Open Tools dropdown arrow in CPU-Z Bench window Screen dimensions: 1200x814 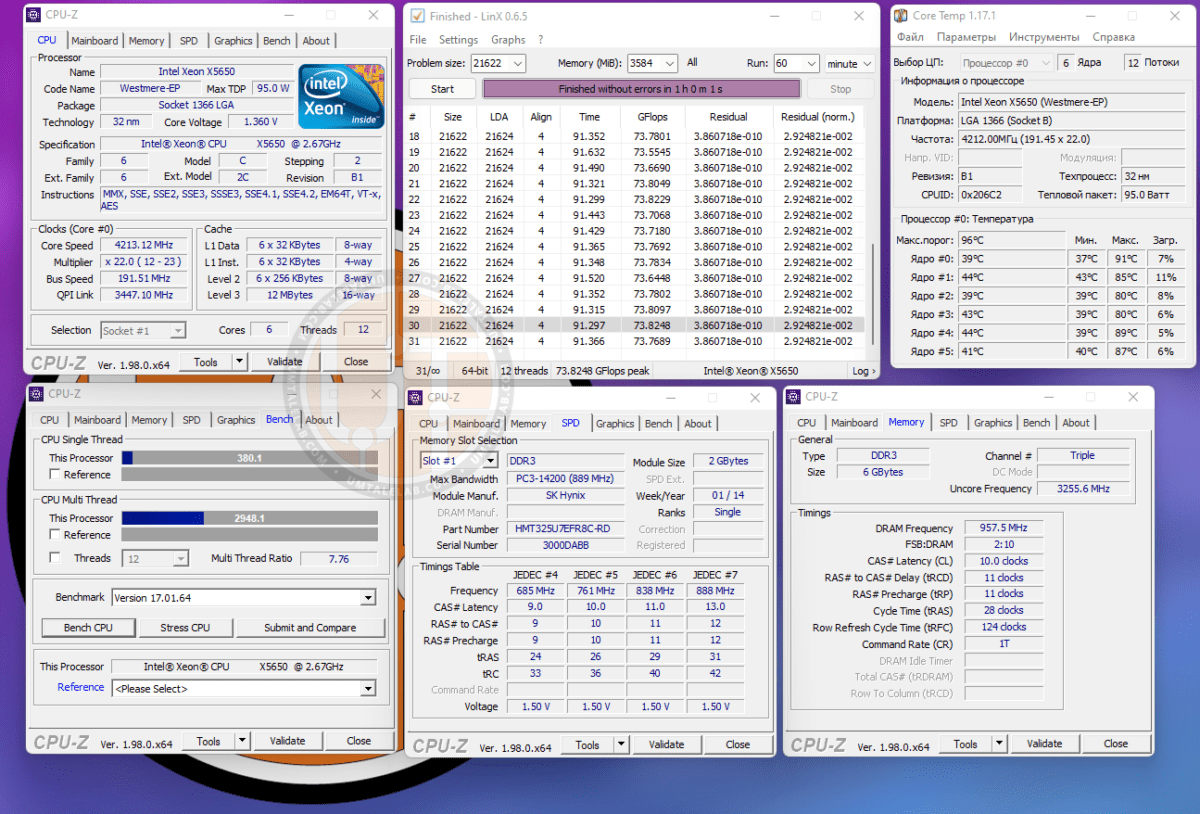pyautogui.click(x=242, y=741)
